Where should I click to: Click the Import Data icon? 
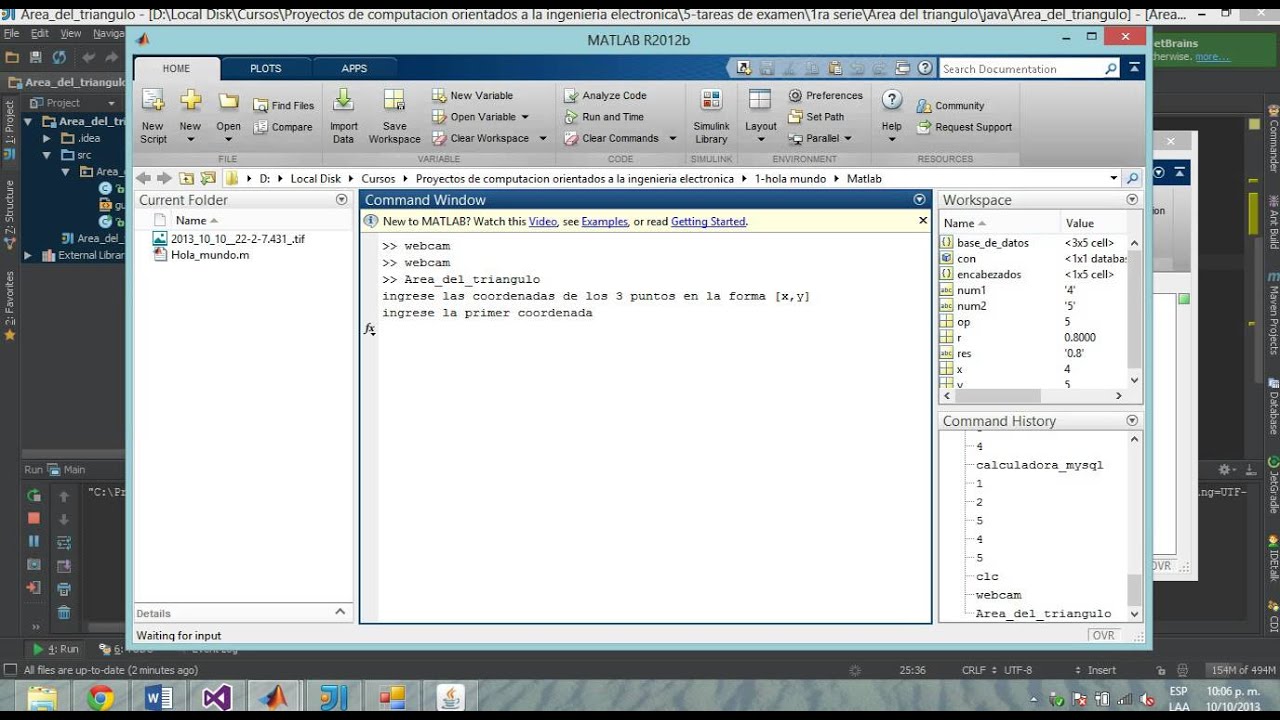tap(343, 100)
